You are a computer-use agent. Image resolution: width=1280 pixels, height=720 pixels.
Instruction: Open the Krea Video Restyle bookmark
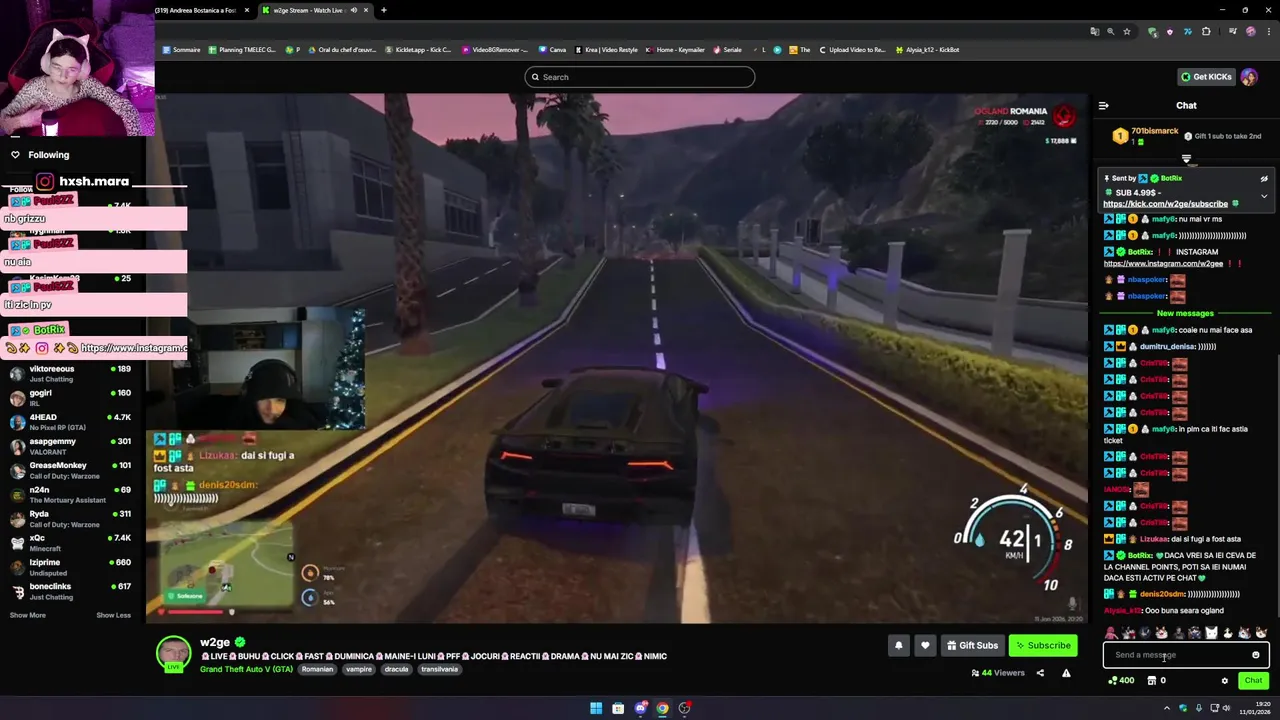[x=606, y=50]
